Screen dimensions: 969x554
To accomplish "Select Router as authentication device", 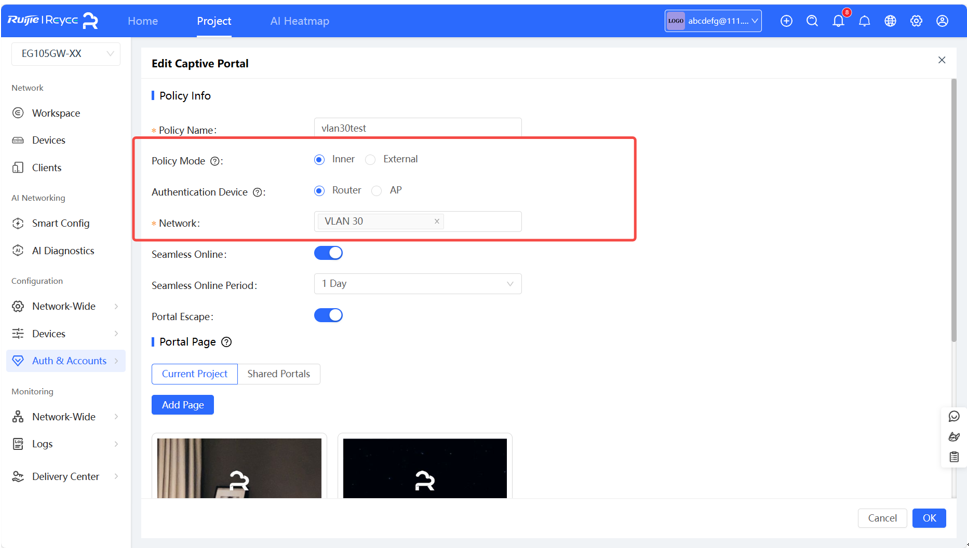I will pos(319,190).
